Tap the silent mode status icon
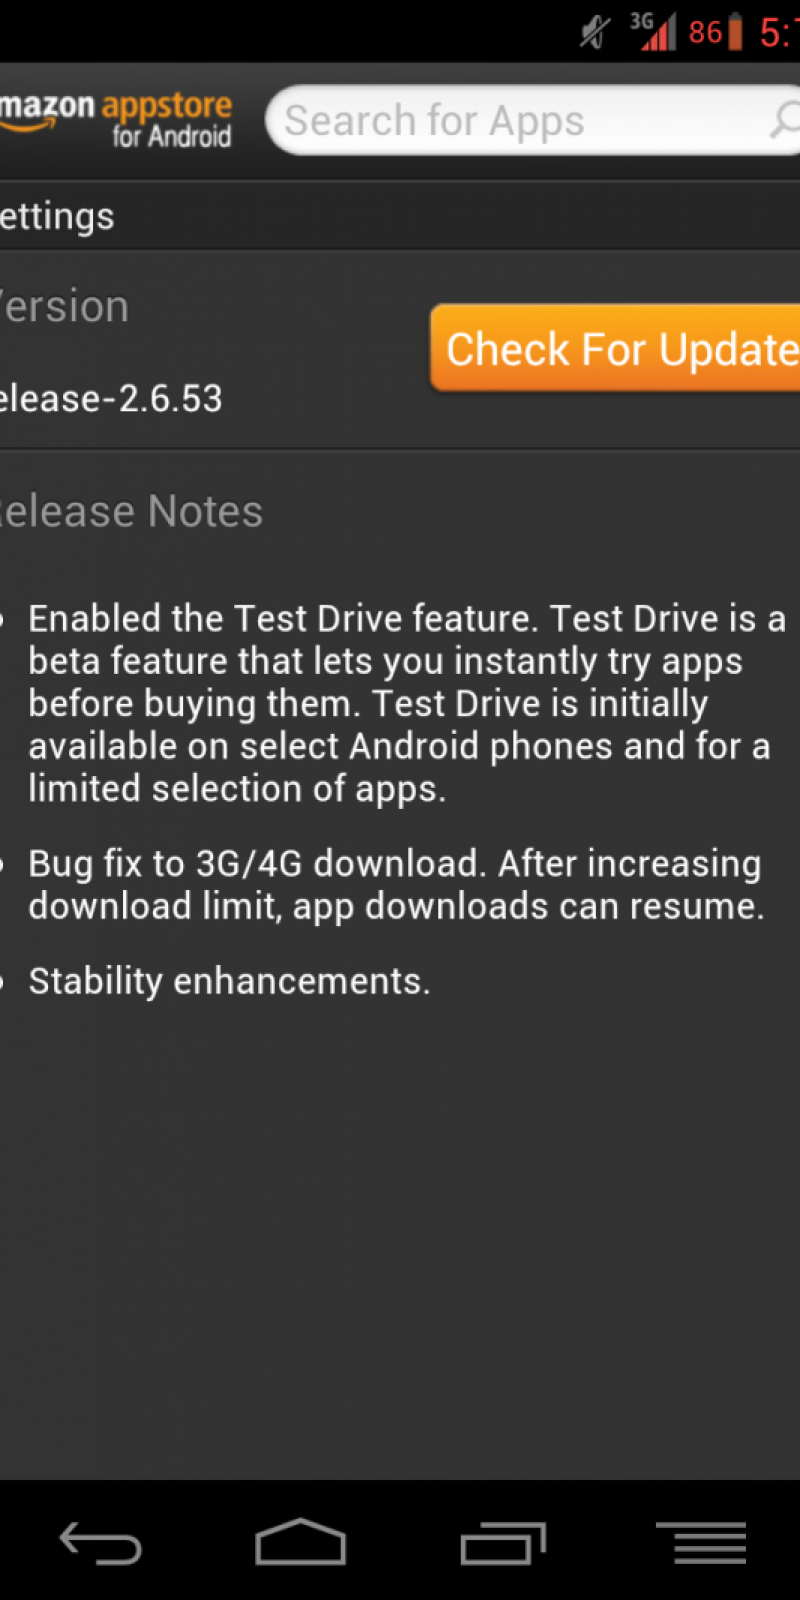800x1600 pixels. (594, 32)
